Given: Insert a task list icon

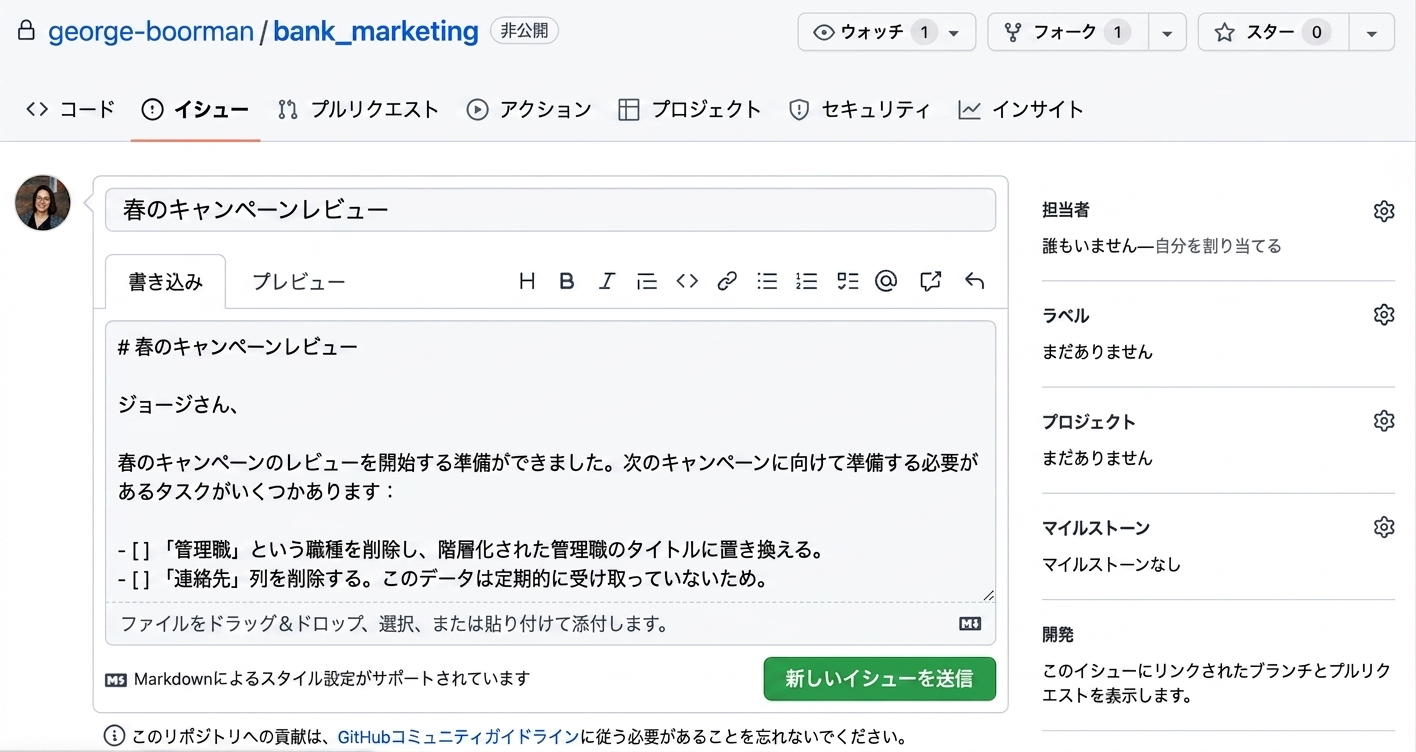Looking at the screenshot, I should [848, 281].
